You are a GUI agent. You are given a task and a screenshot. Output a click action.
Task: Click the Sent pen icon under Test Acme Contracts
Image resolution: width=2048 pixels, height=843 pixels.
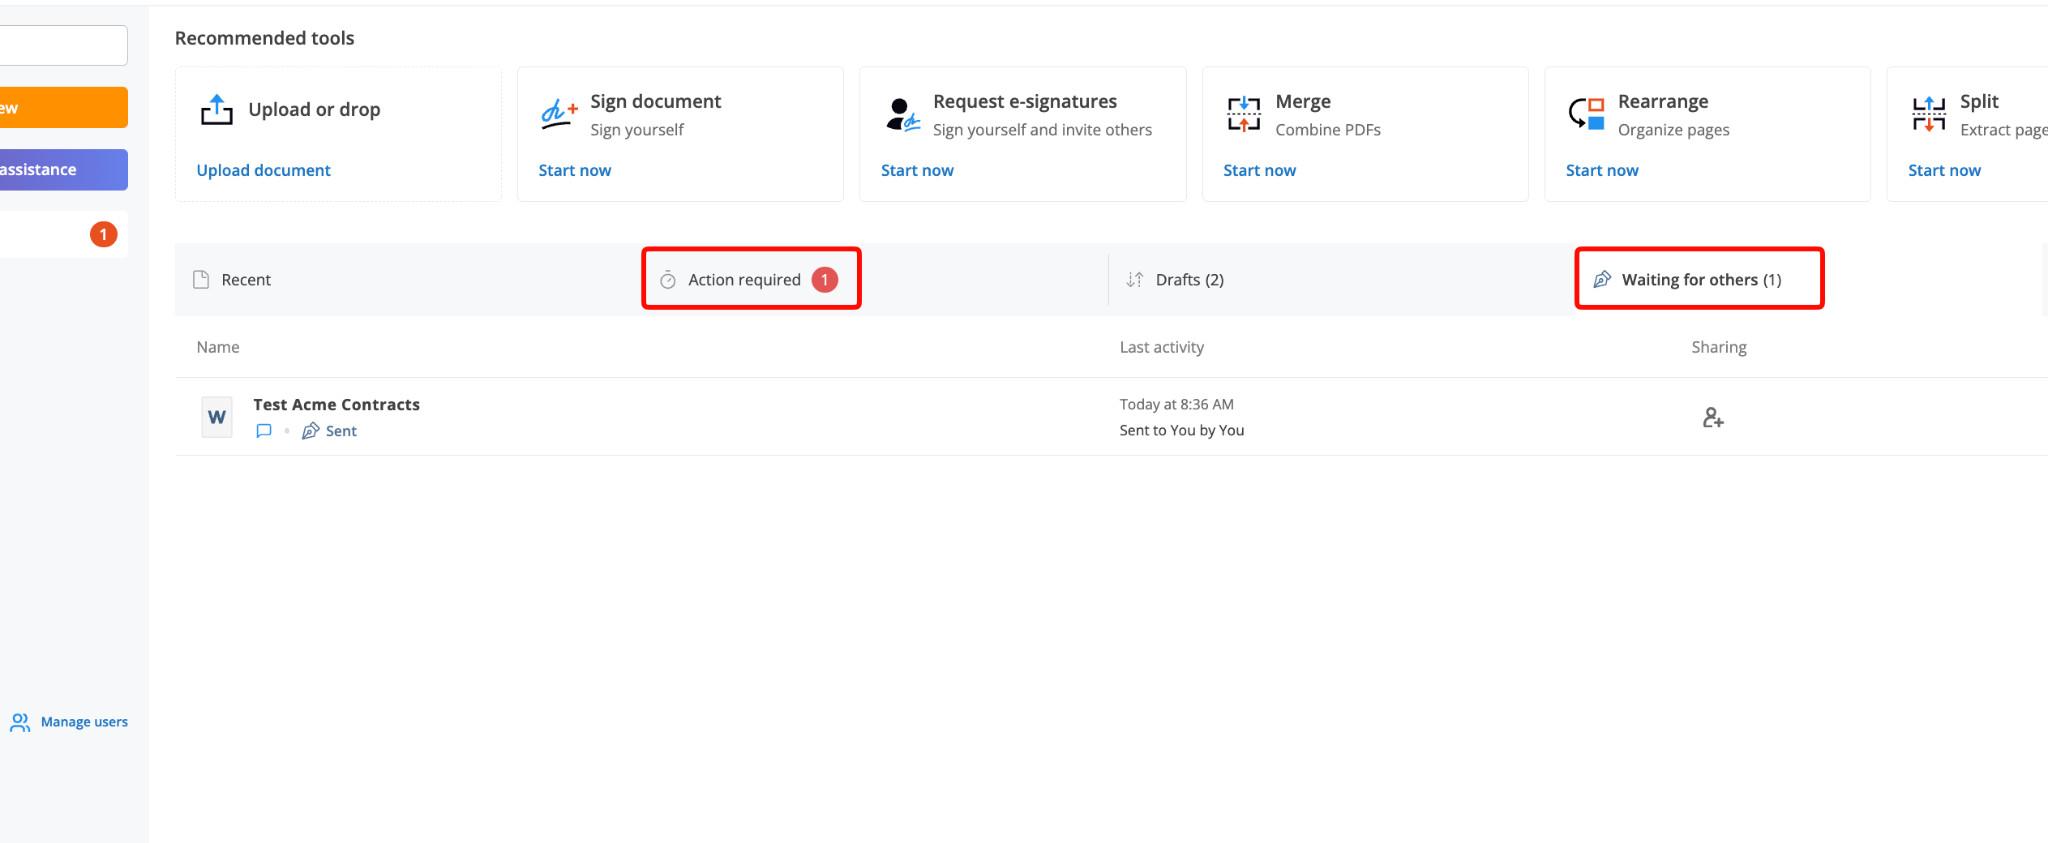[x=311, y=431]
